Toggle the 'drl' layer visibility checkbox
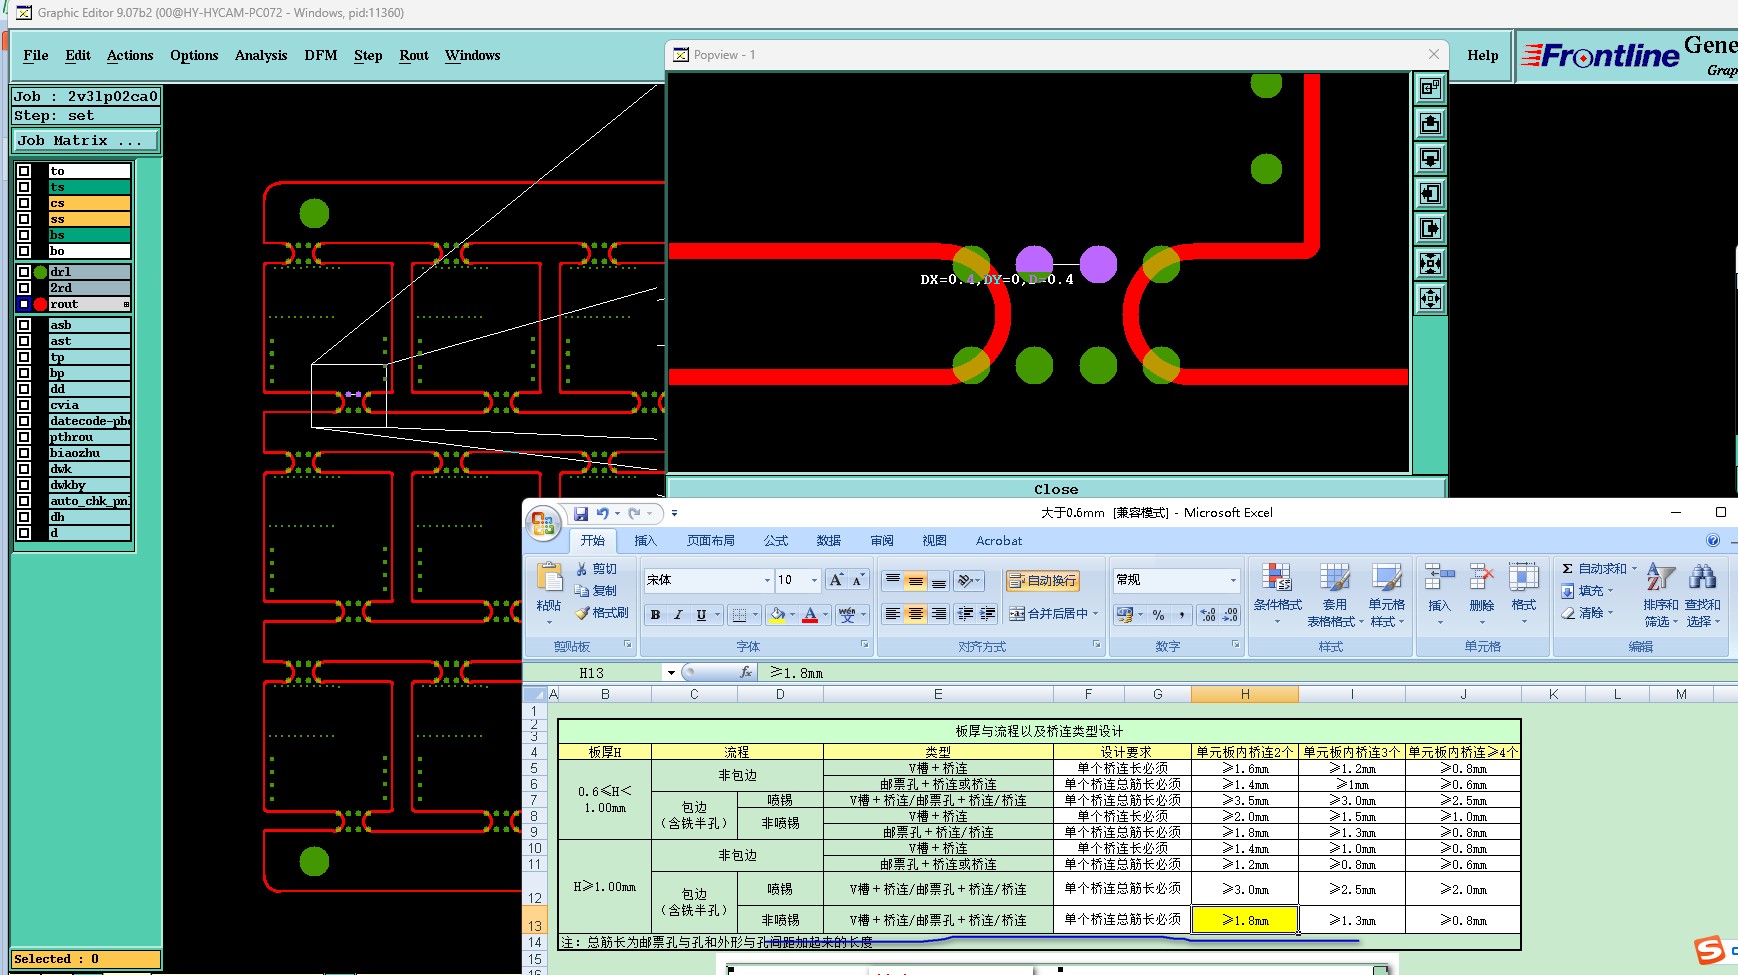 point(24,272)
